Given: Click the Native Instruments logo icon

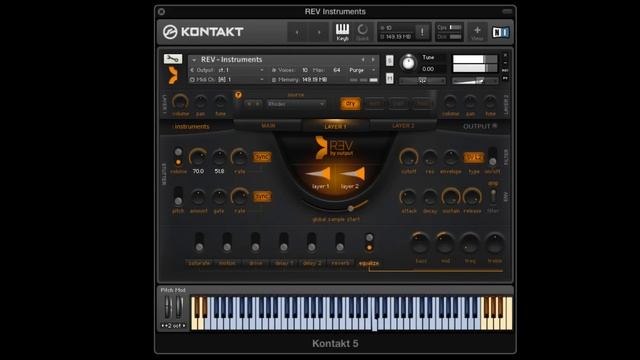Looking at the screenshot, I should tap(500, 32).
